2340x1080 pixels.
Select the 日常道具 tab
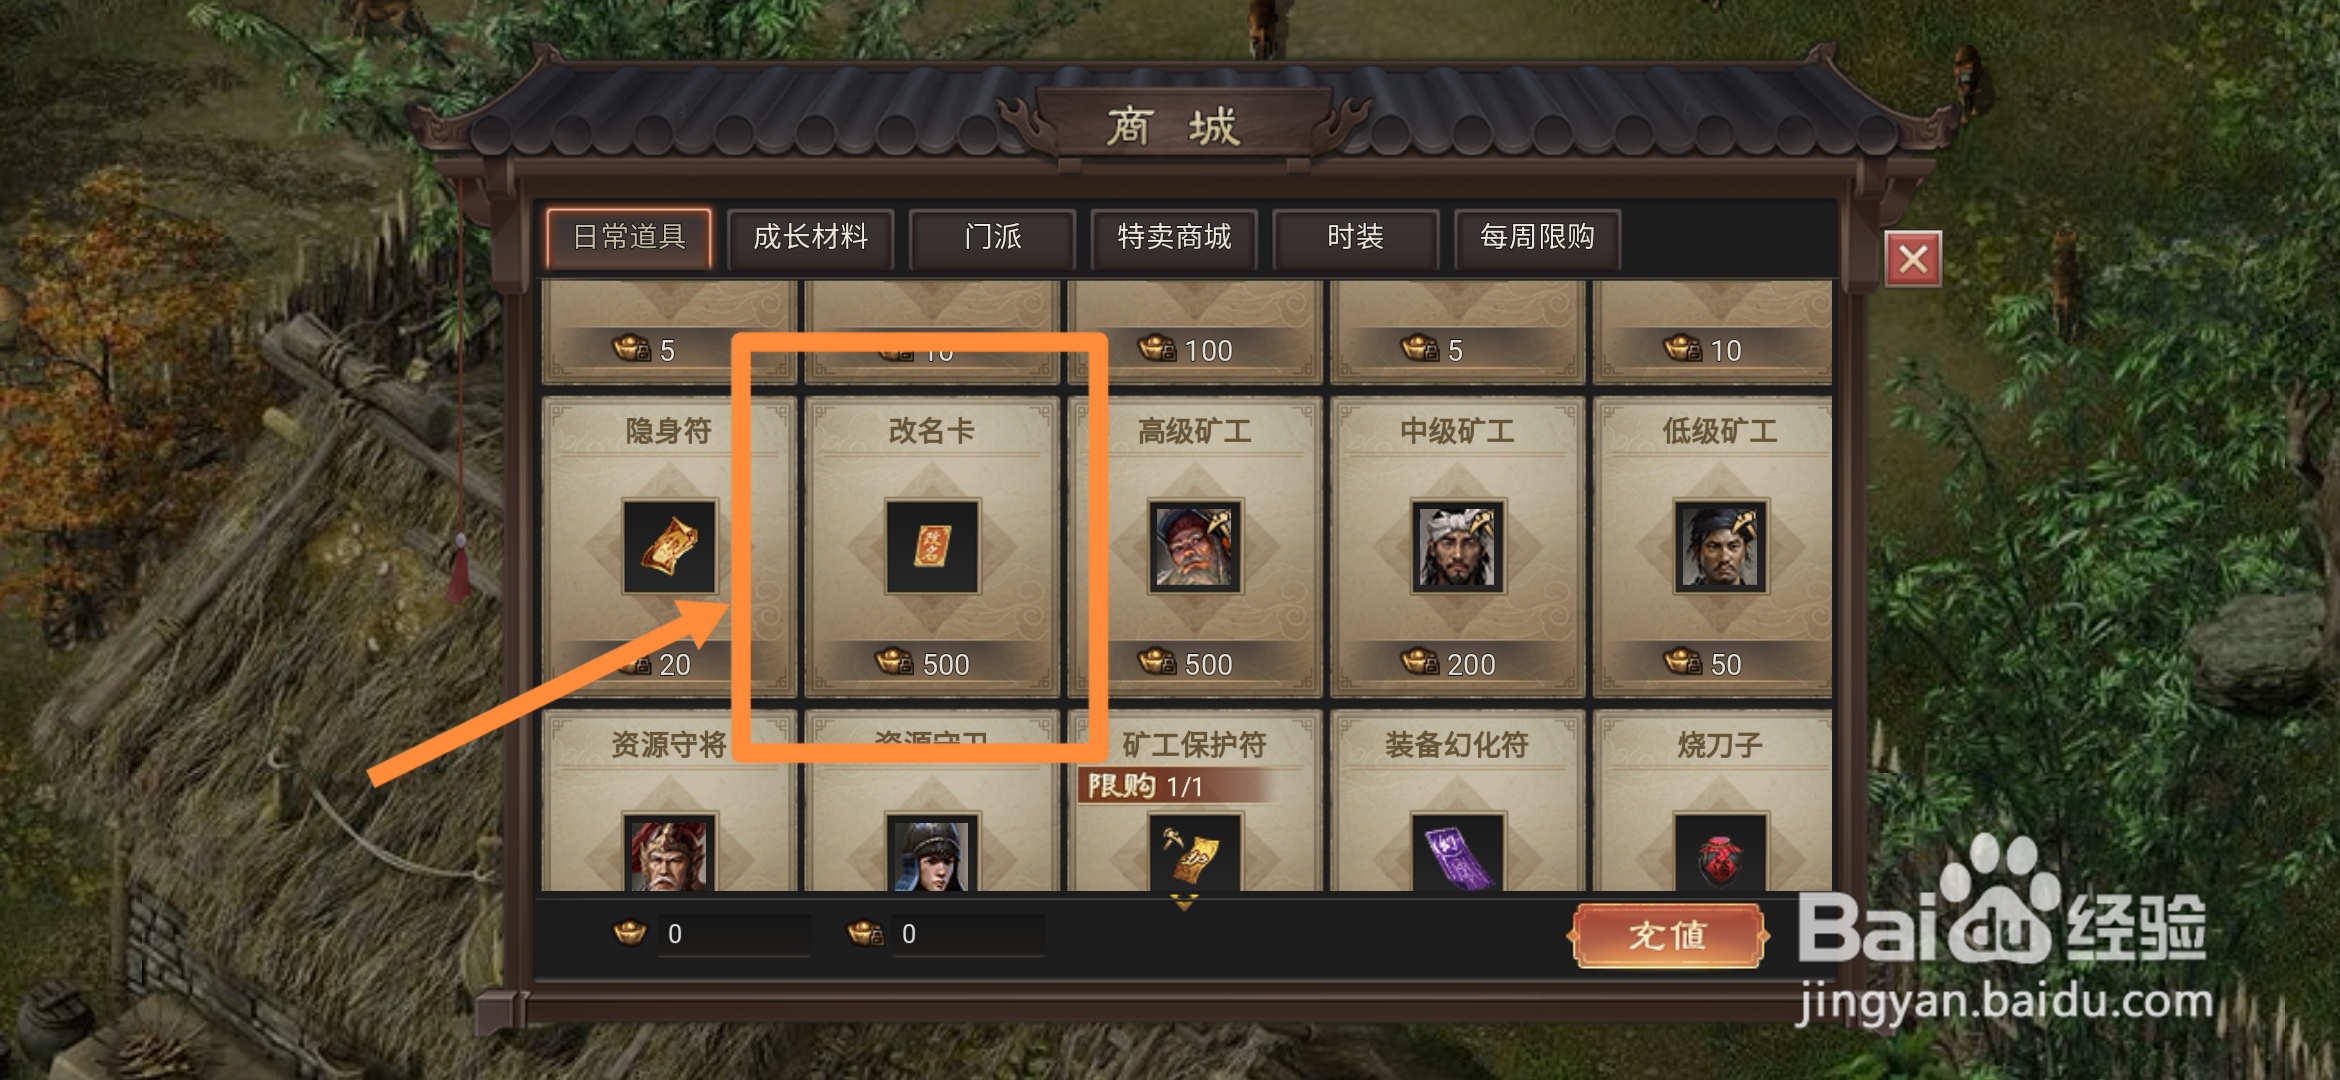(x=629, y=238)
